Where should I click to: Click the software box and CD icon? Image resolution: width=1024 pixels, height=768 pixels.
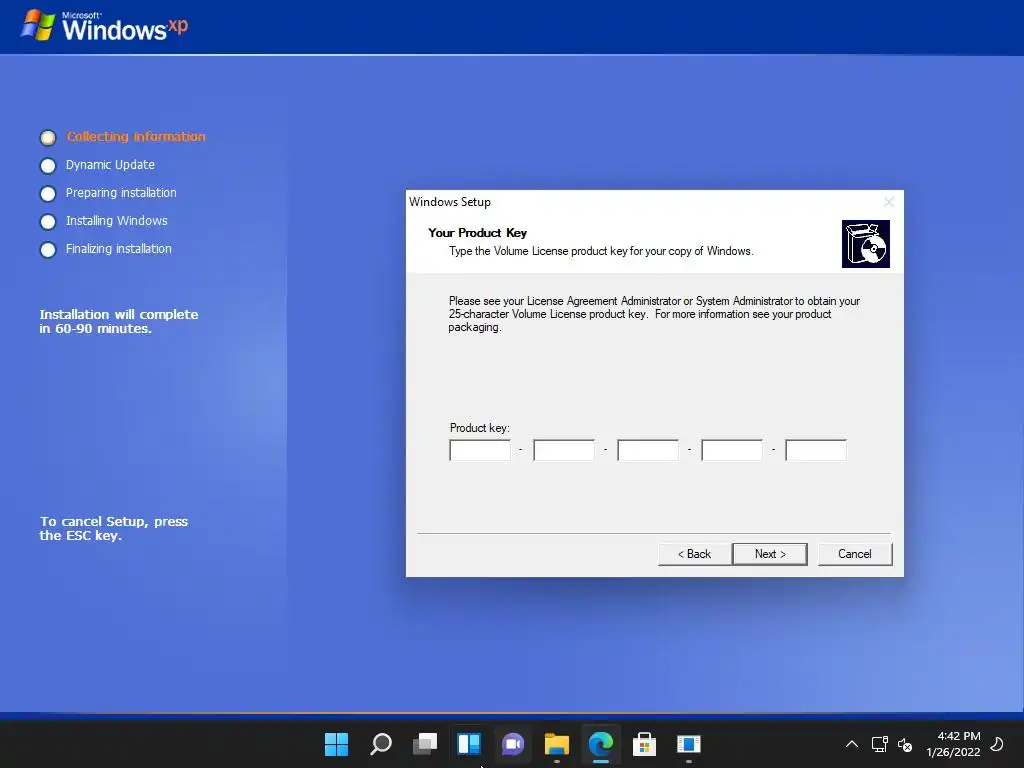click(866, 244)
